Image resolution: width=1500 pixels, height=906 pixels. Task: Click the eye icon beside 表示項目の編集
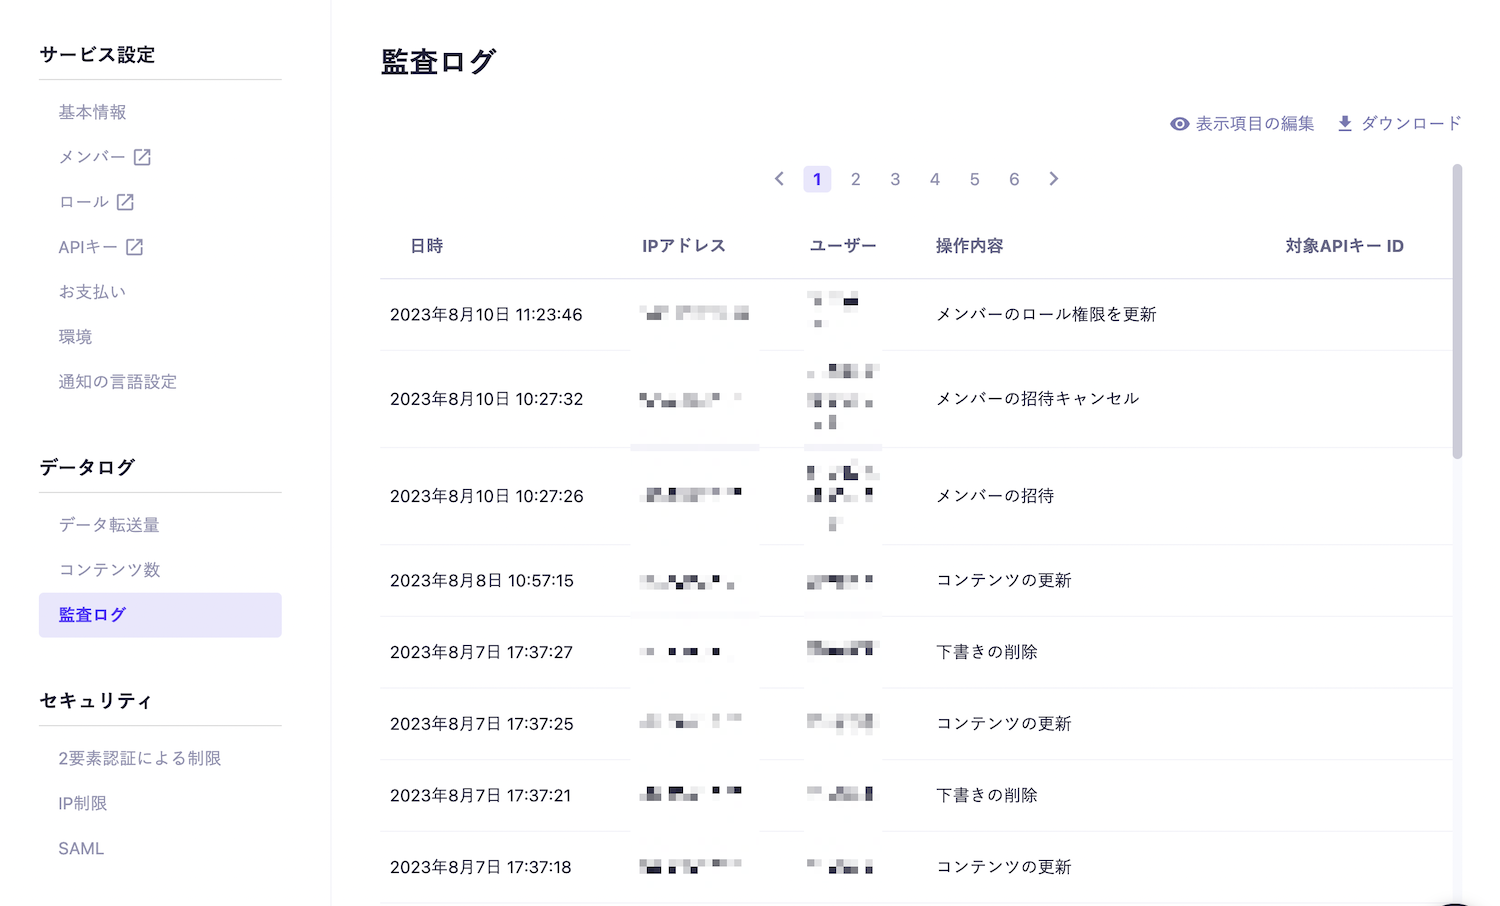1179,123
